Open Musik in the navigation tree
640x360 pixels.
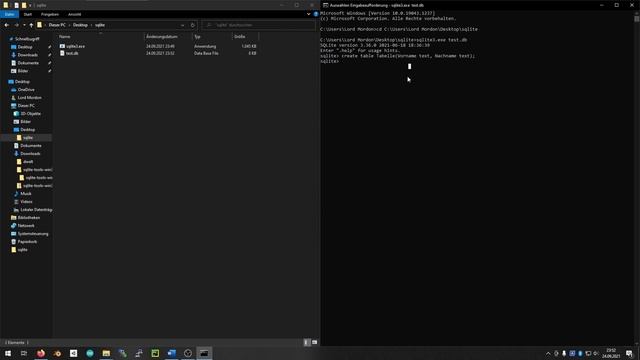[26, 193]
